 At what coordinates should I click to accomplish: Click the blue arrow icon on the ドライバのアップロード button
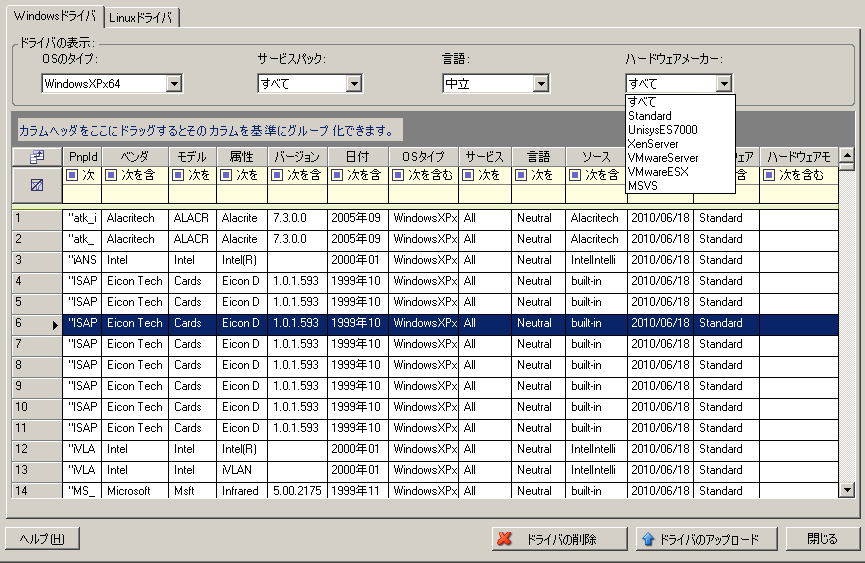(x=648, y=539)
